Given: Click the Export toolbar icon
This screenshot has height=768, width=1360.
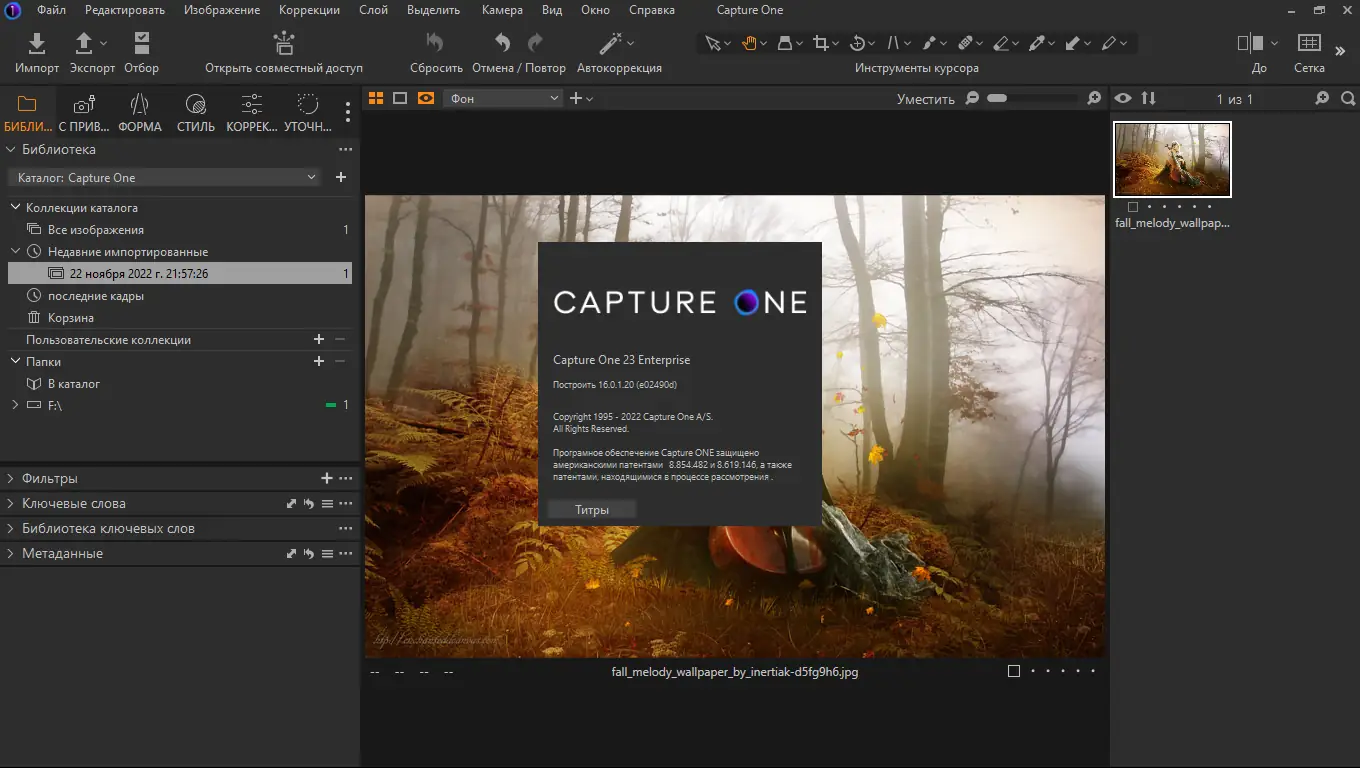Looking at the screenshot, I should (85, 43).
